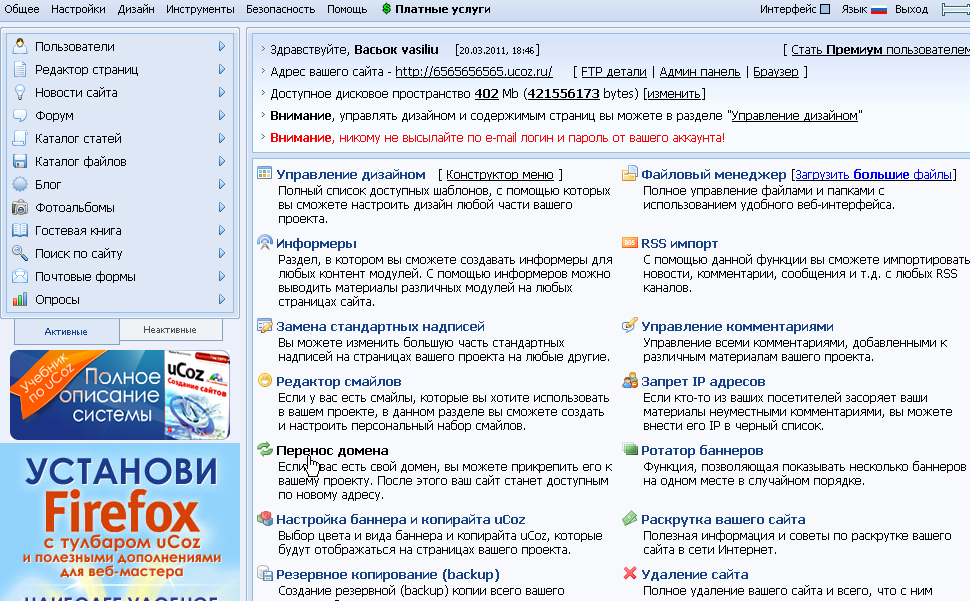Open the FTP детали link
The height and width of the screenshot is (601, 970).
coord(612,72)
